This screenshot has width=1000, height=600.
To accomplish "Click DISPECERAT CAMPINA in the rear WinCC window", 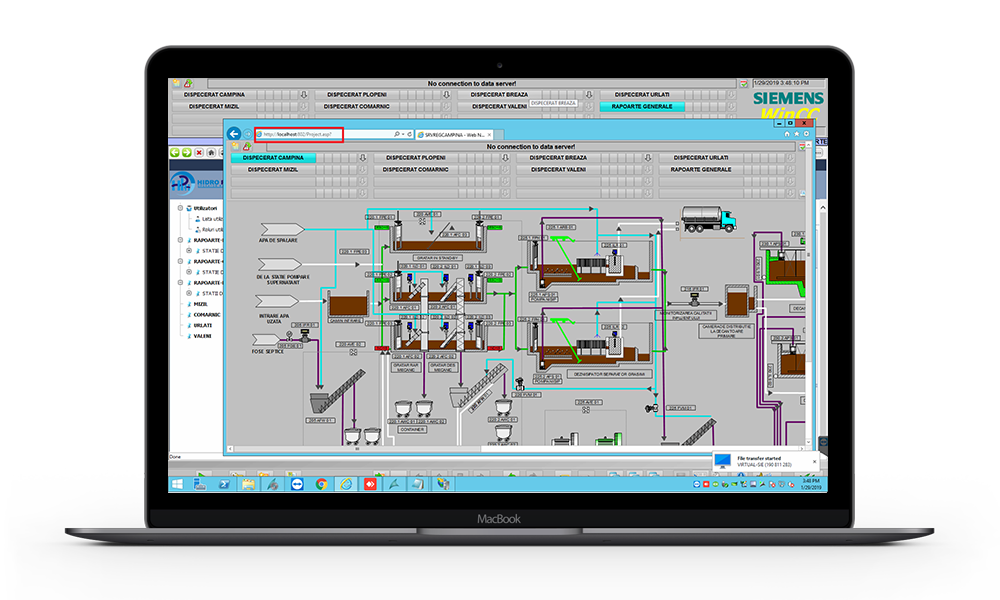I will click(x=214, y=94).
